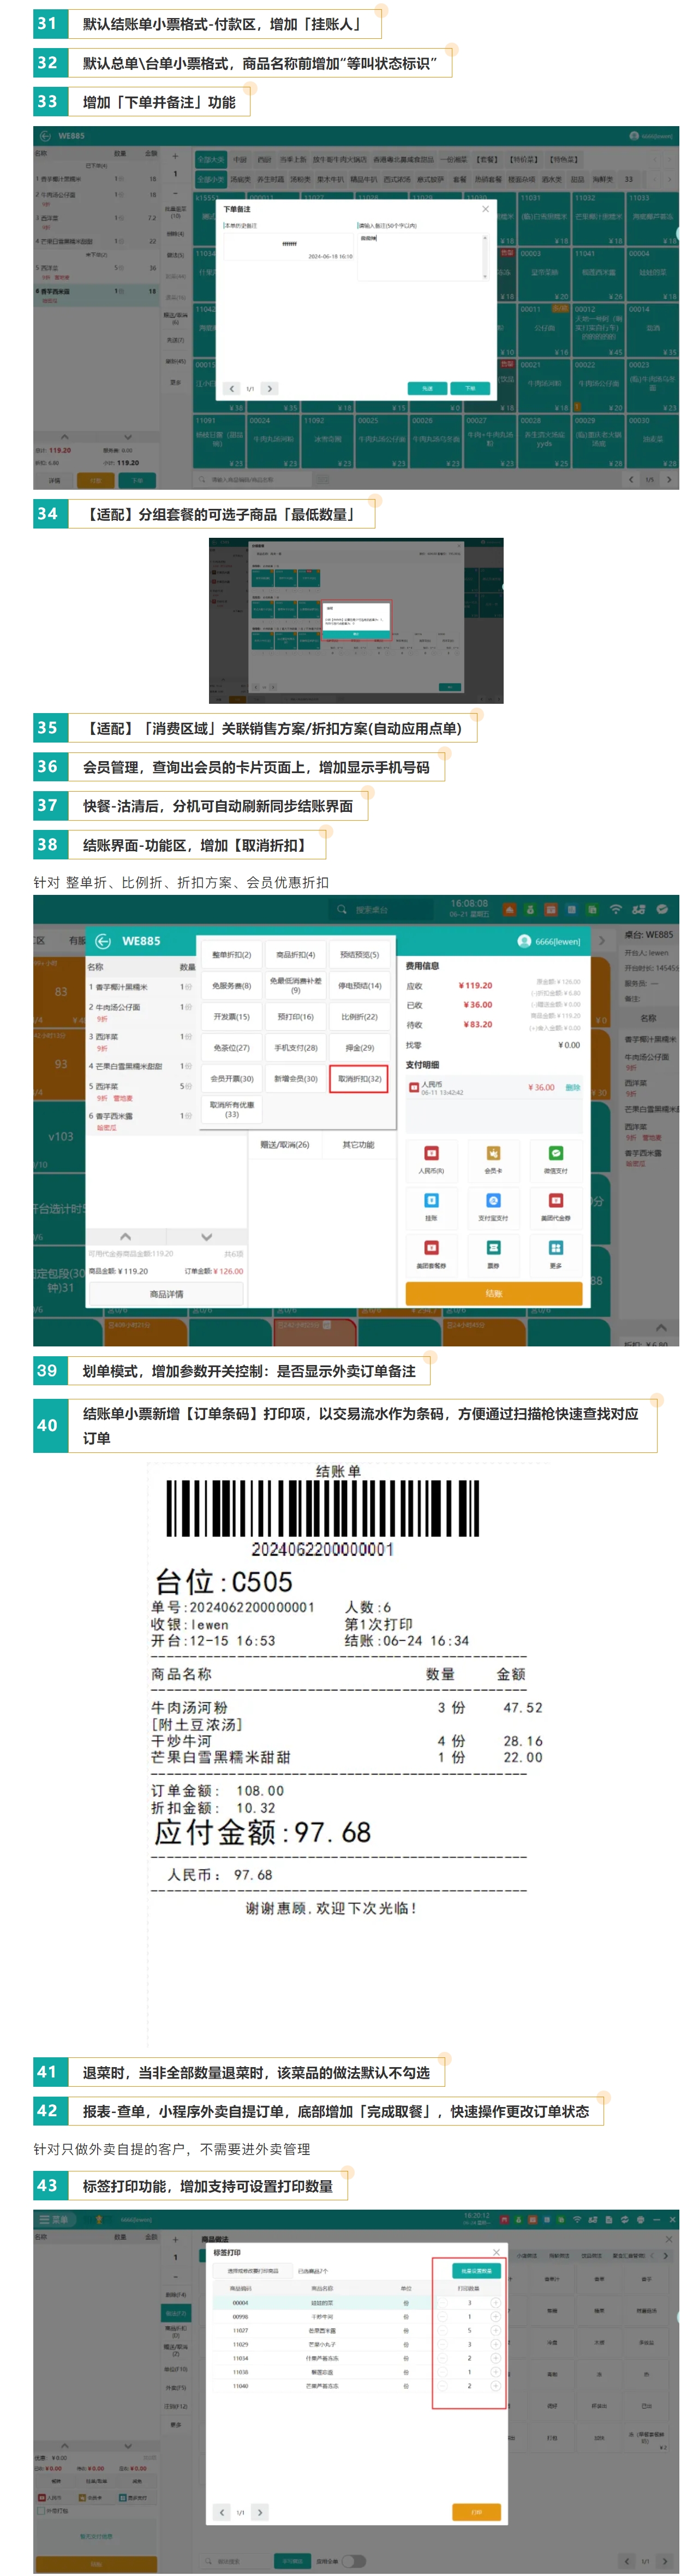Screen dimensions: 699x2576
Task: Click the 比例折(22) button
Action: (359, 1016)
